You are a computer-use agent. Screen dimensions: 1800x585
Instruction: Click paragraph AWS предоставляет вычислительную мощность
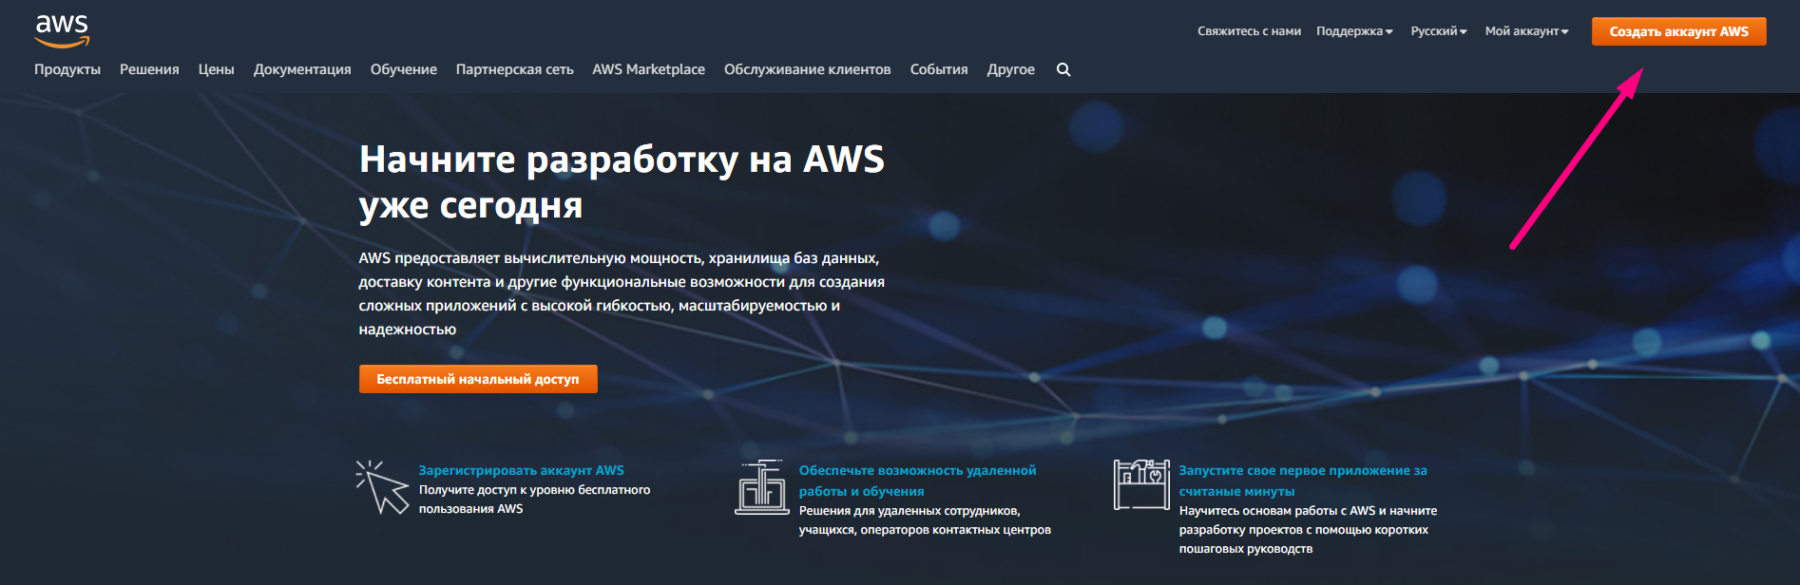(x=621, y=293)
